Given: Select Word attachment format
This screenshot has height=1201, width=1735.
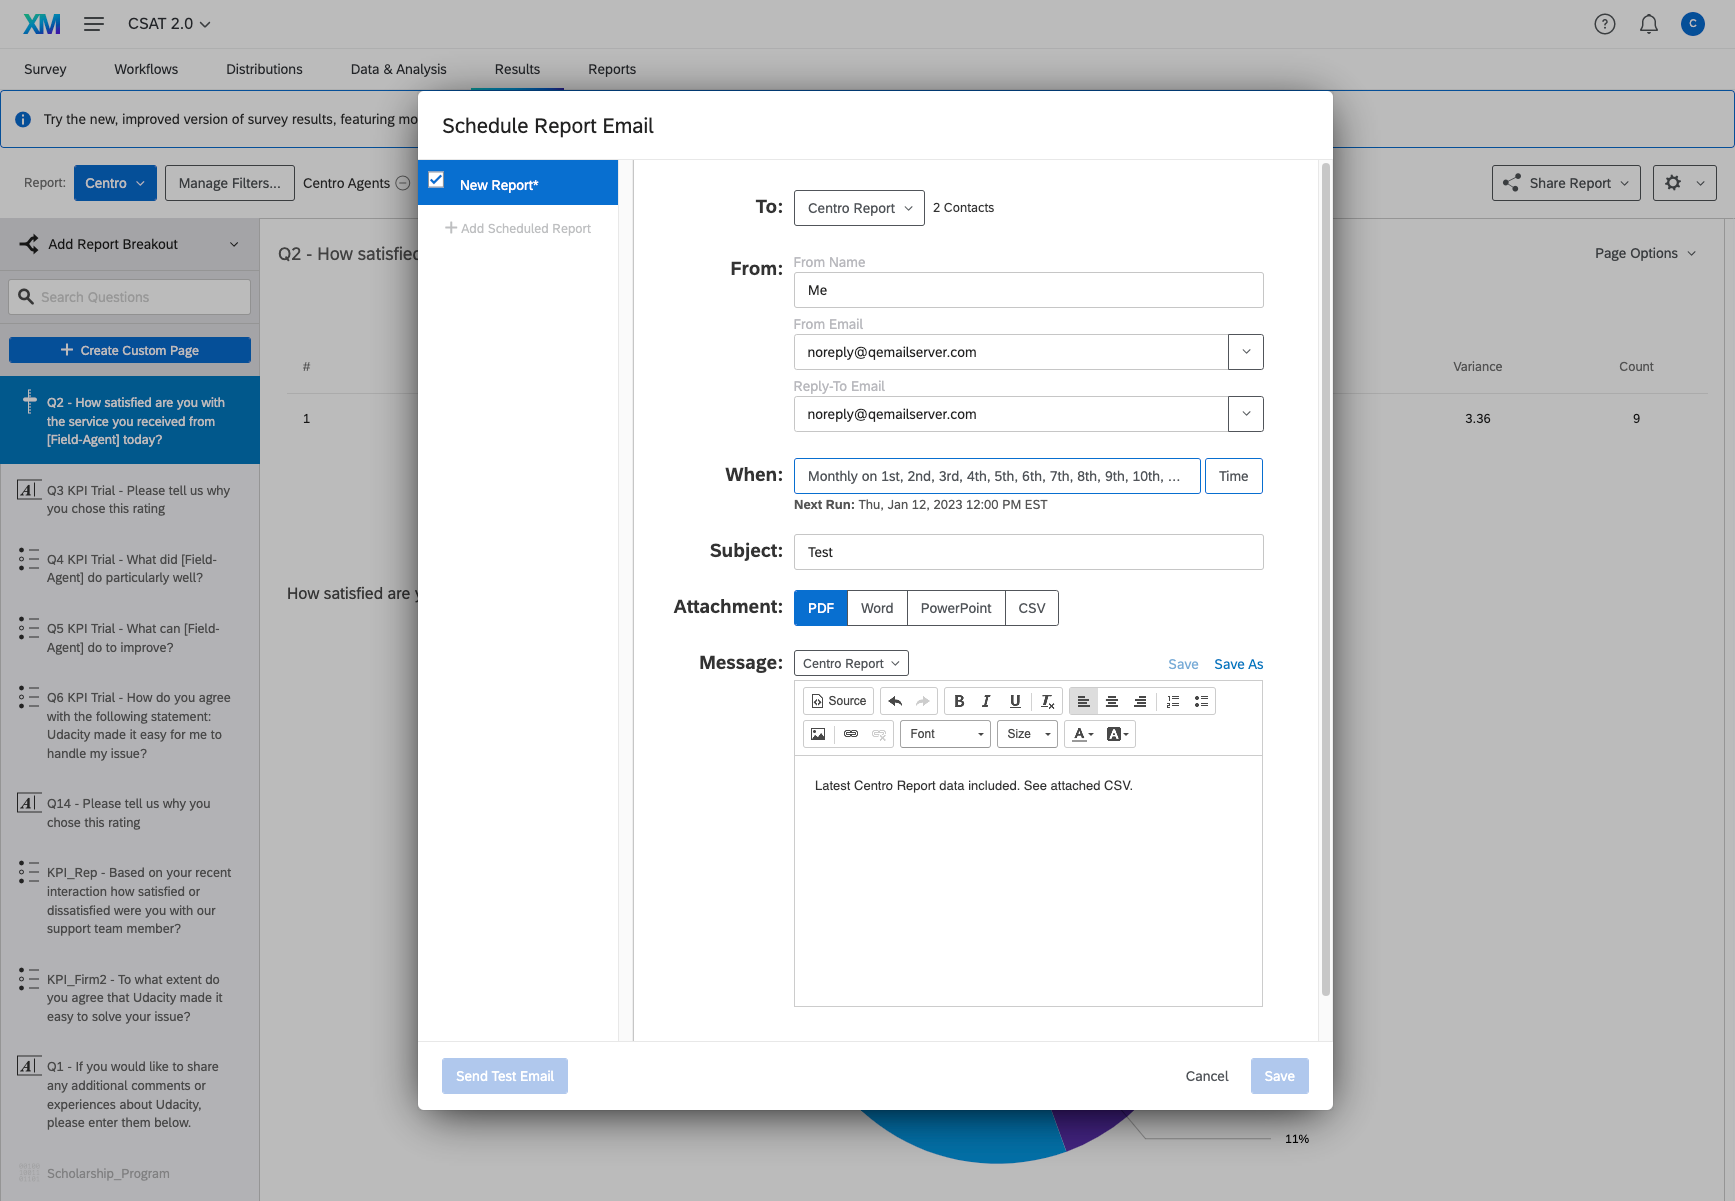Looking at the screenshot, I should click(x=877, y=608).
